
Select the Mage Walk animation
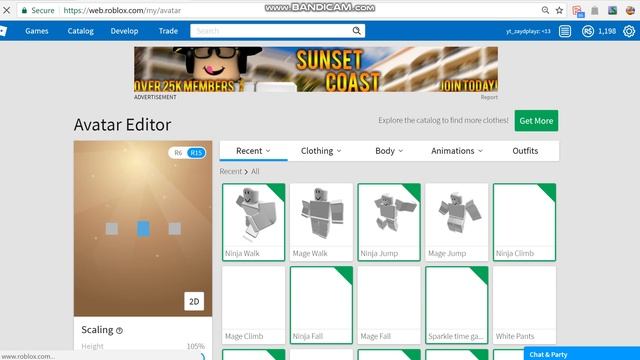[321, 222]
